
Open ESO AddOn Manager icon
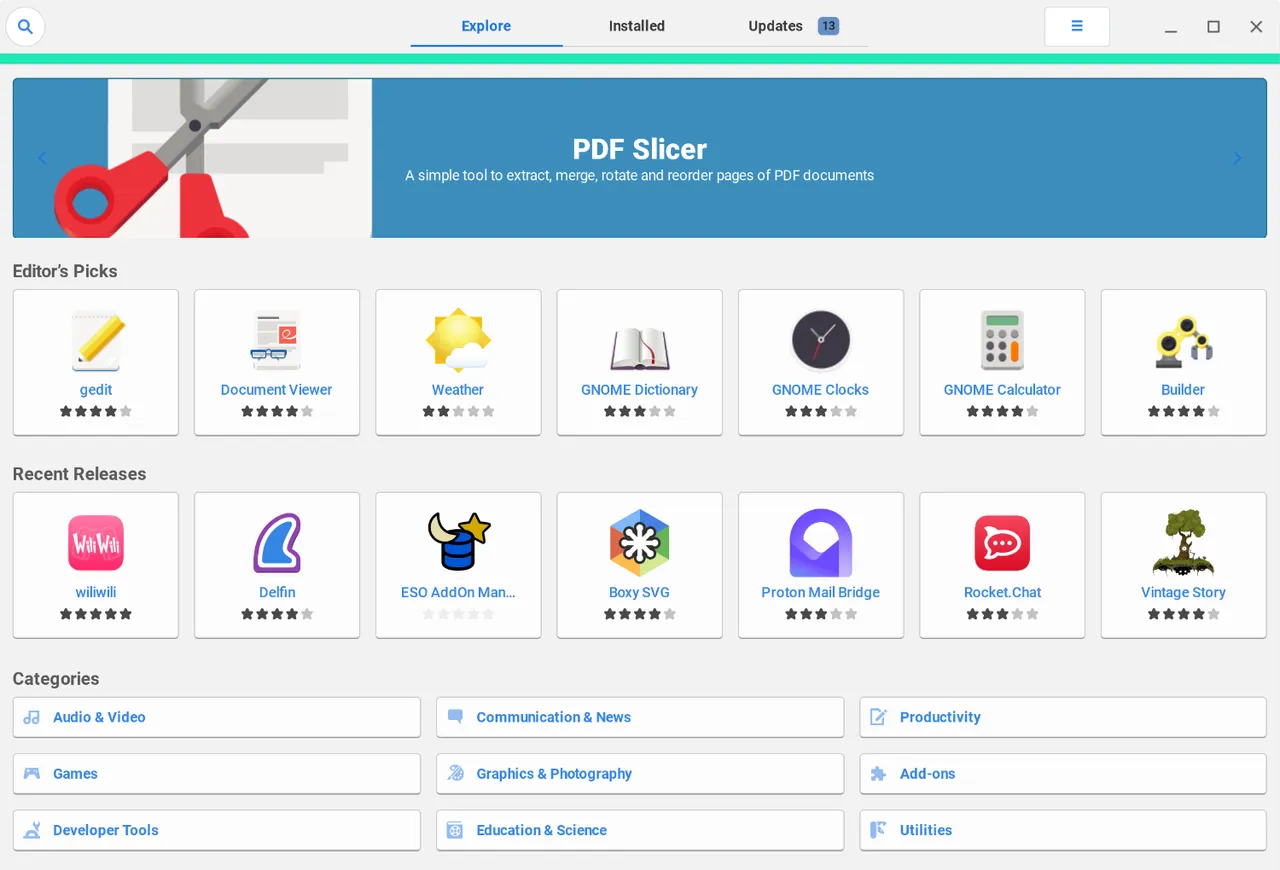458,541
